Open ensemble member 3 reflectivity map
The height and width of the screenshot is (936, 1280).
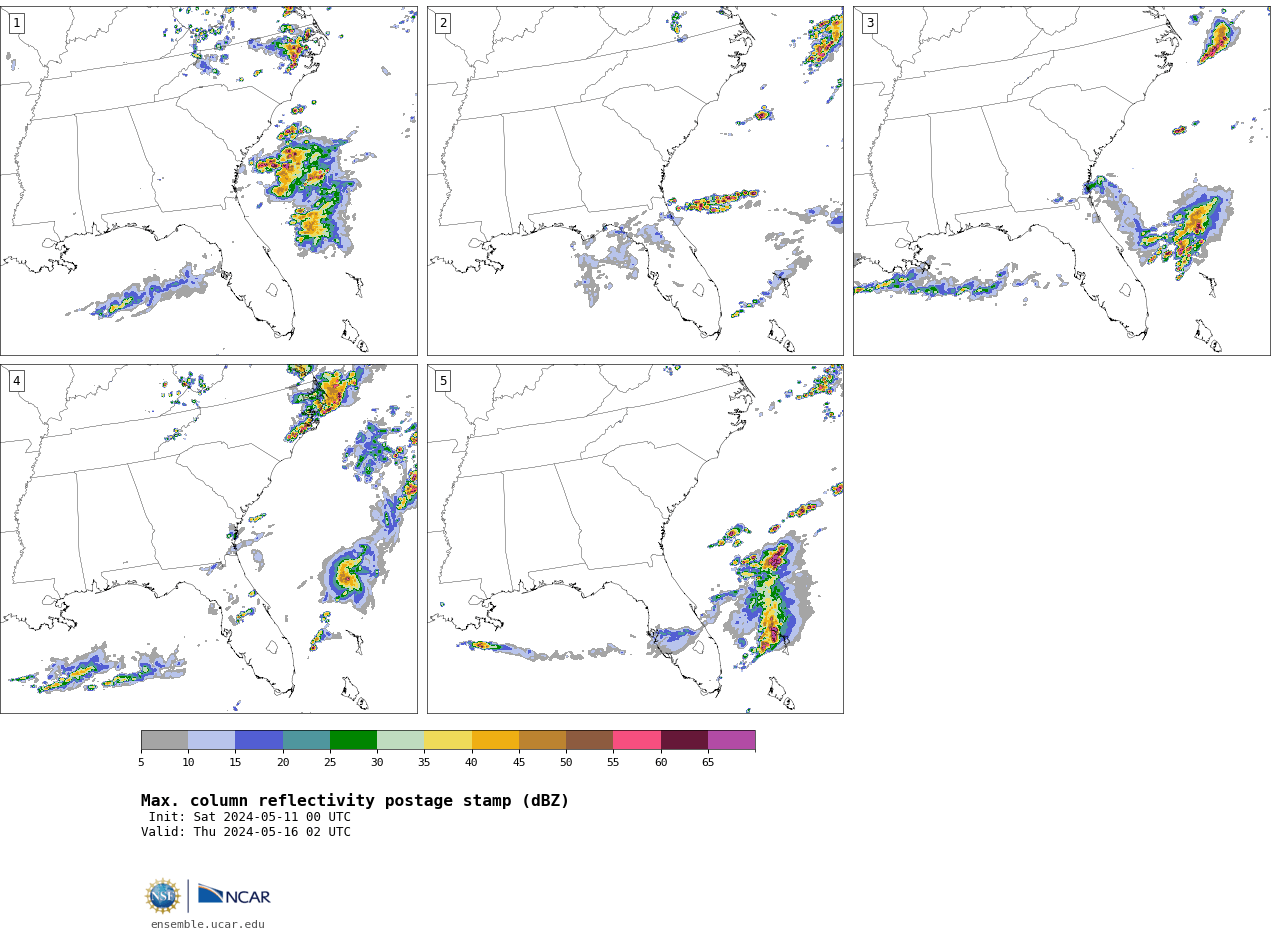coord(1061,181)
